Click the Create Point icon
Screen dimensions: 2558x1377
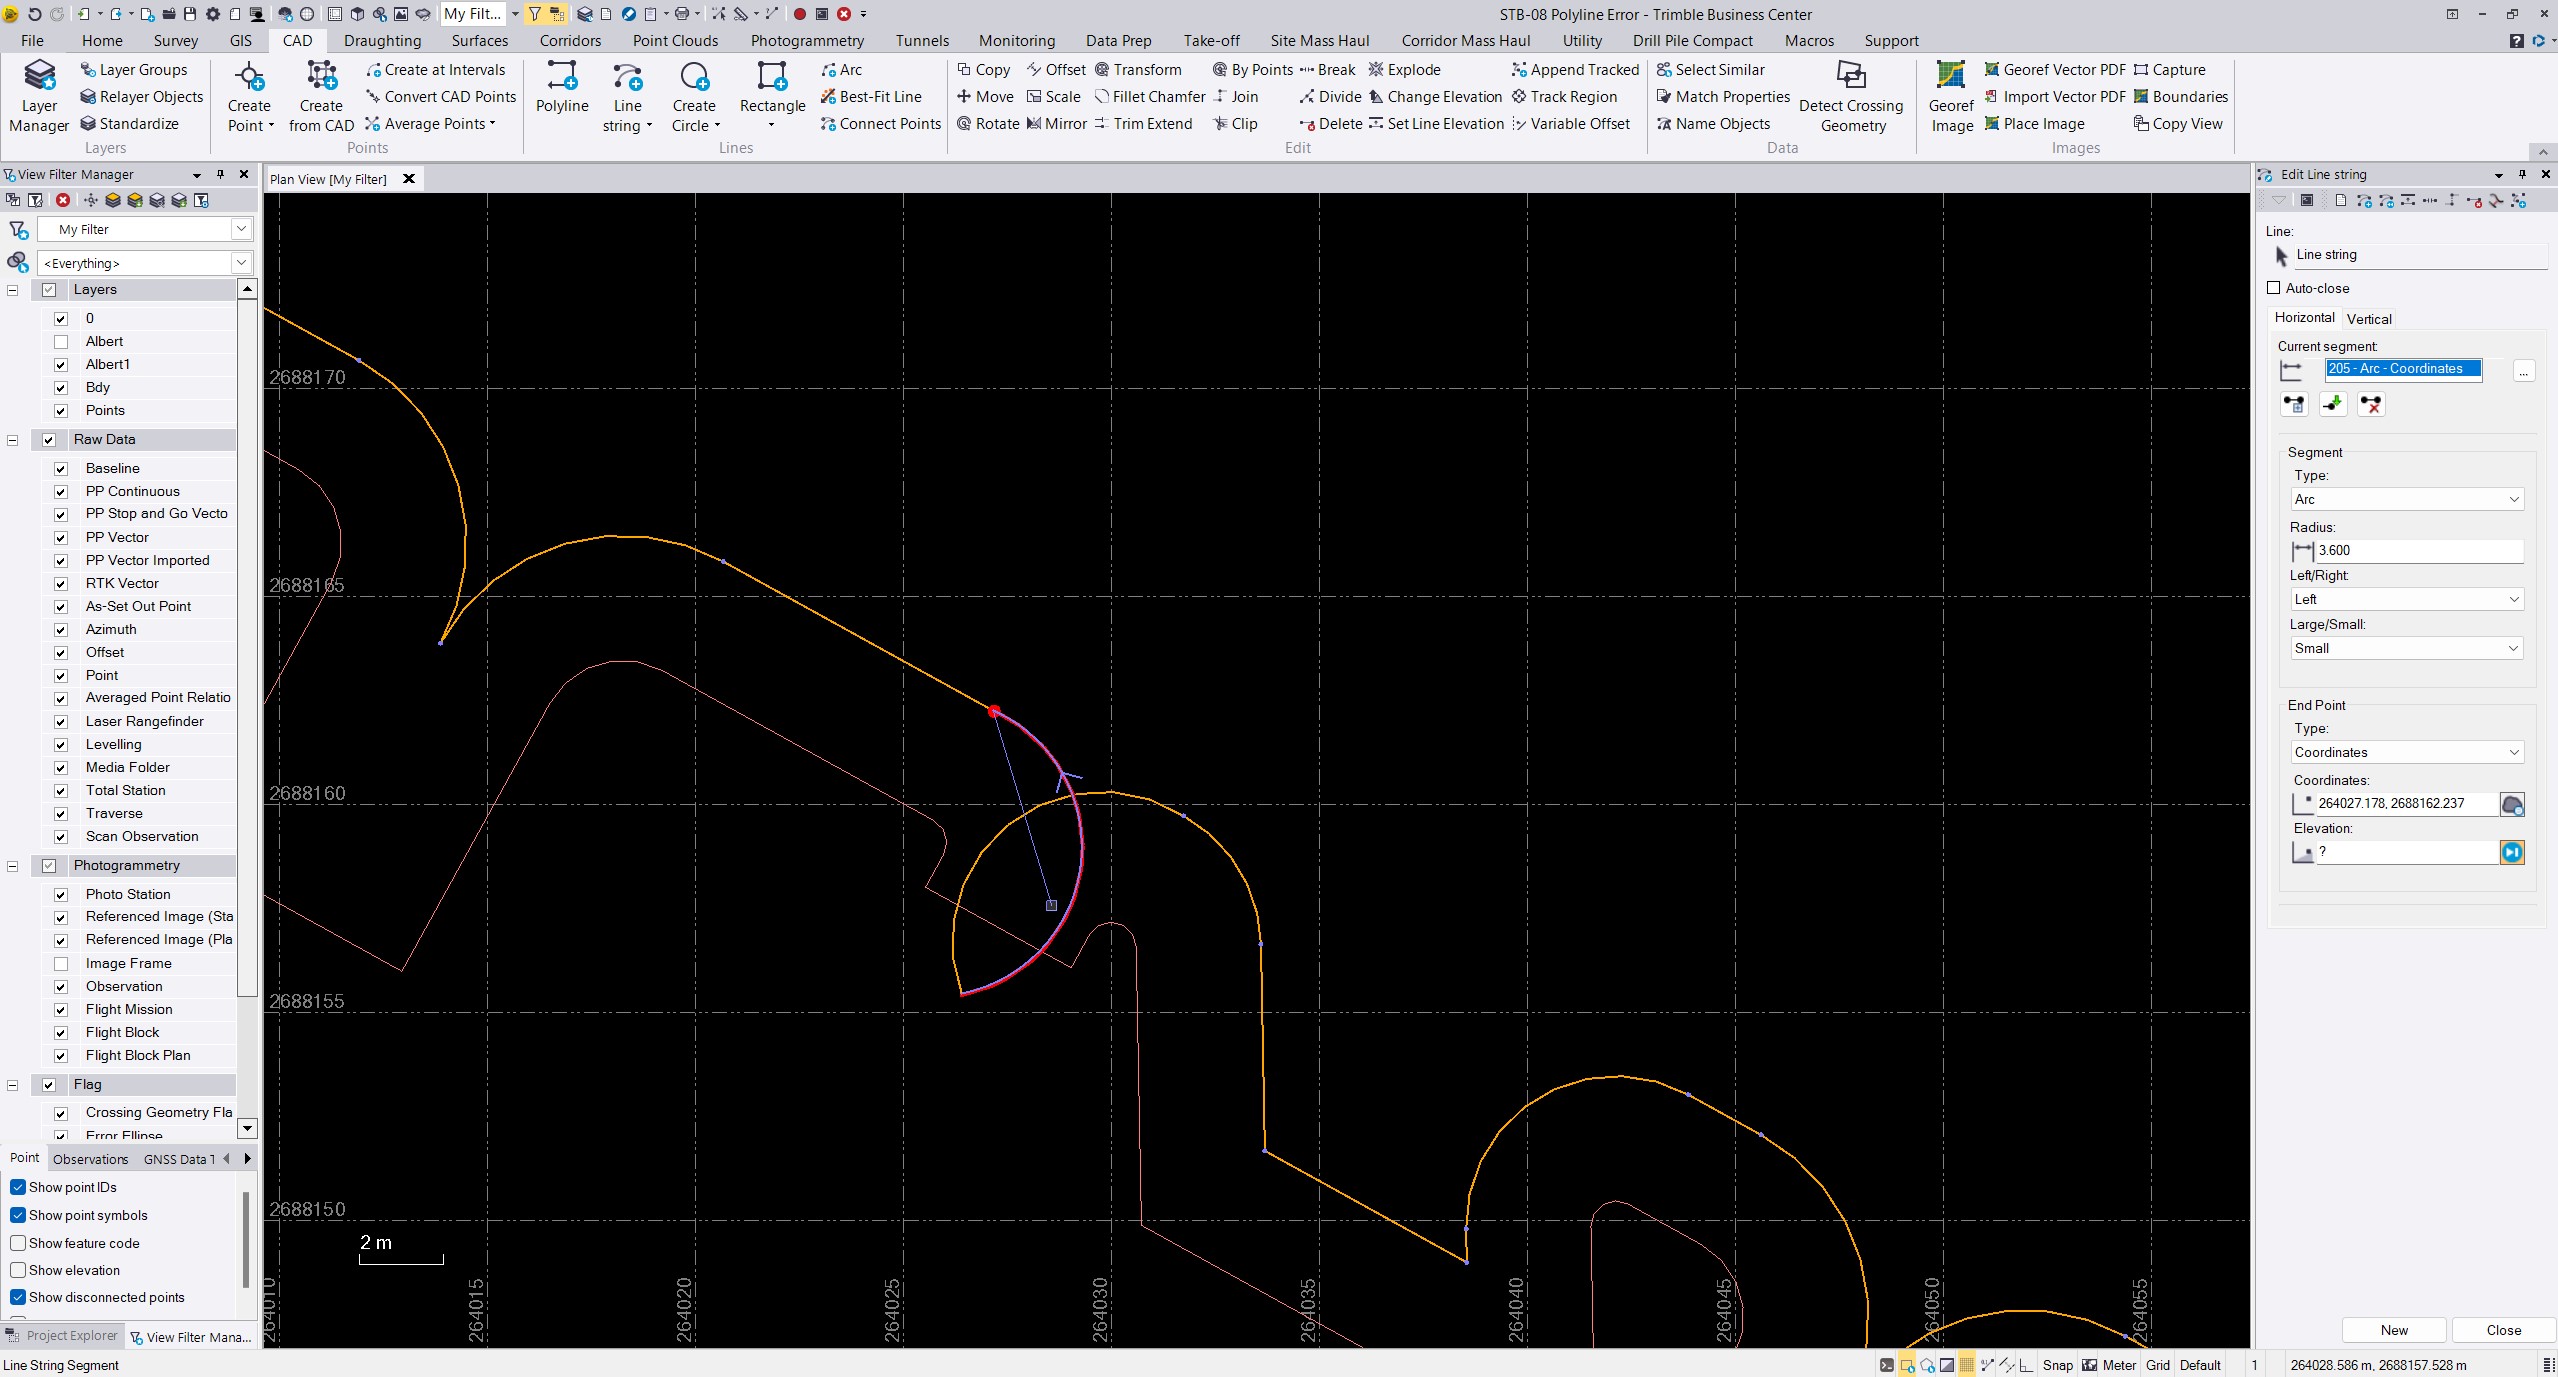tap(248, 78)
